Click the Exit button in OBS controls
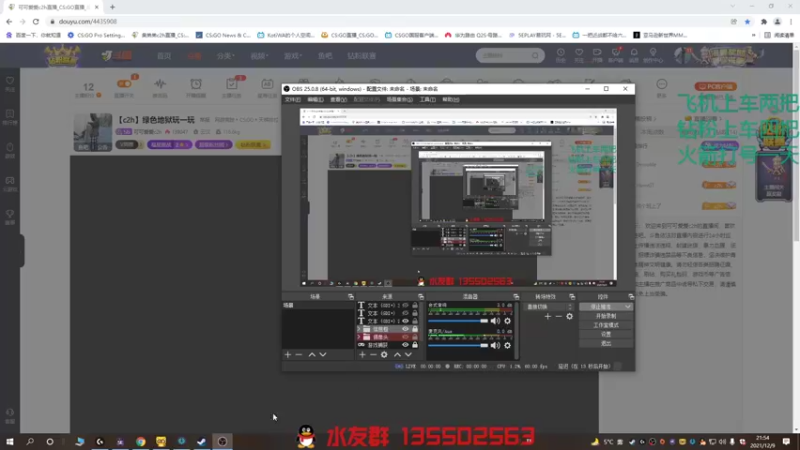 pos(606,343)
